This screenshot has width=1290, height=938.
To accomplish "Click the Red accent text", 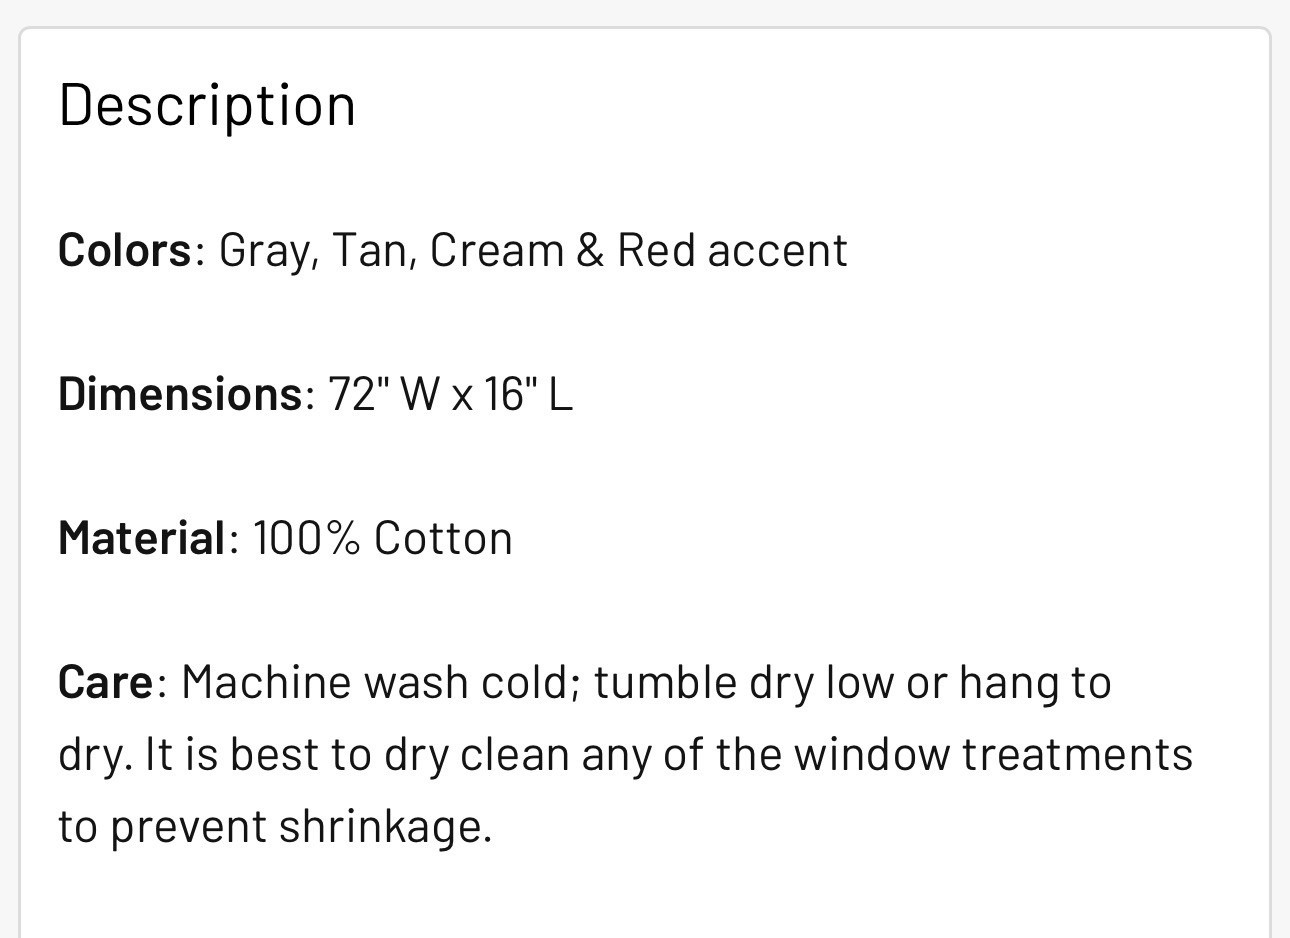I will 732,250.
